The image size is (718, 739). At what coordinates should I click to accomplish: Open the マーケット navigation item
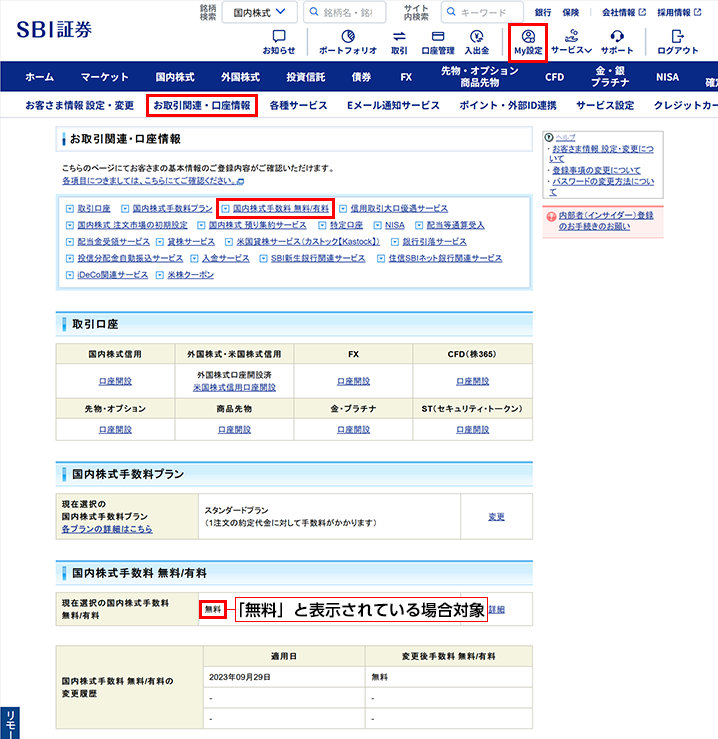point(104,77)
